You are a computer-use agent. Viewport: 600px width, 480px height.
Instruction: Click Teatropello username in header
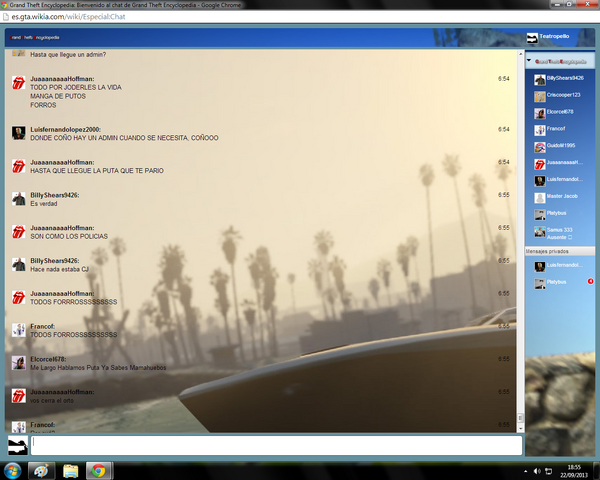pos(554,36)
